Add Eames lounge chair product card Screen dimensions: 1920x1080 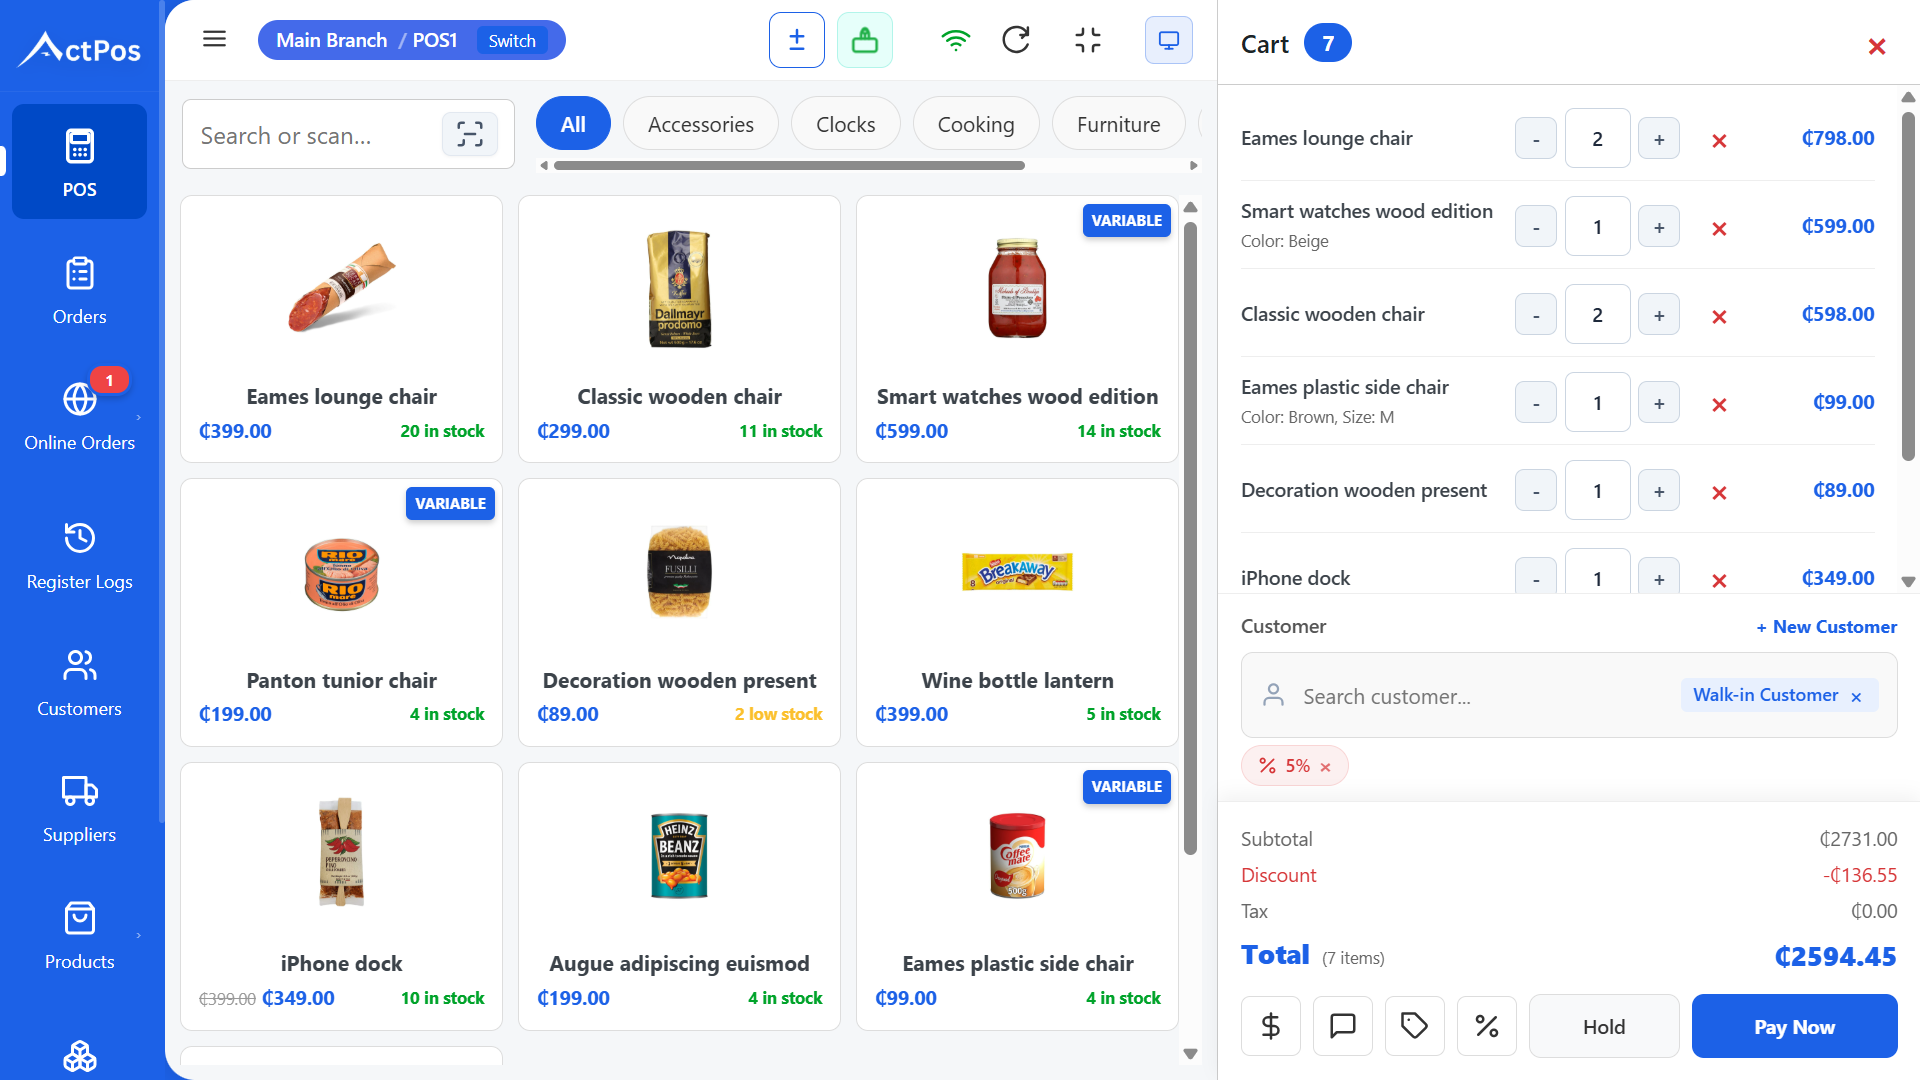click(x=342, y=329)
